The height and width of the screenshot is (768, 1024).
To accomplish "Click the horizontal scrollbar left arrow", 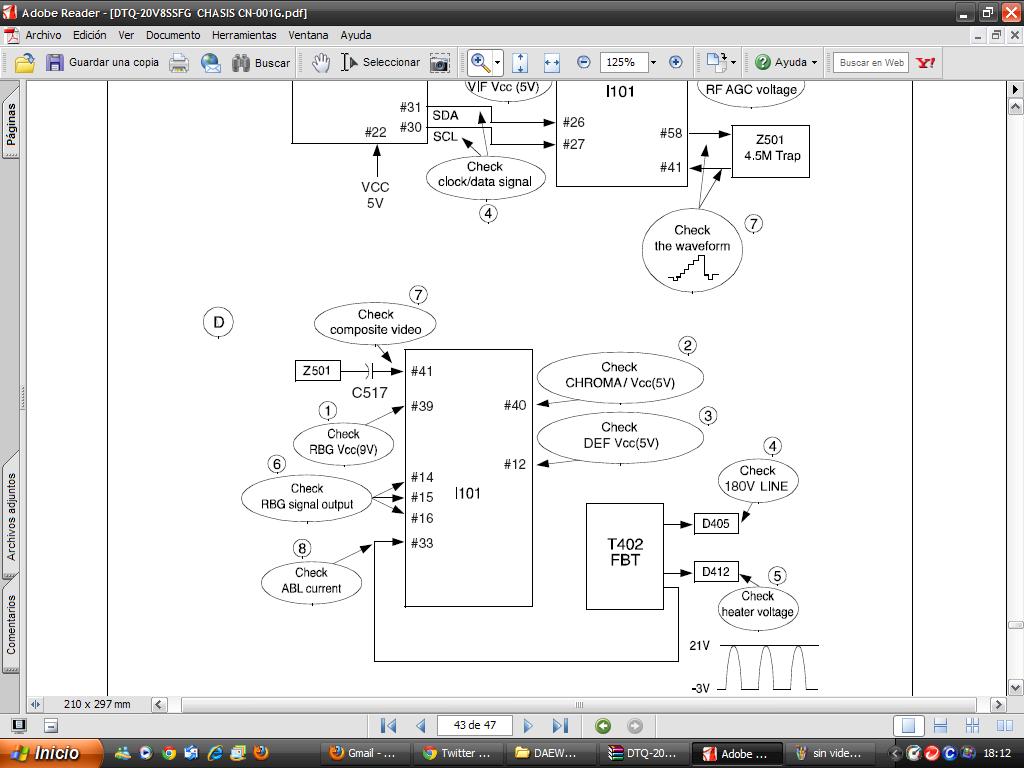I will (159, 705).
